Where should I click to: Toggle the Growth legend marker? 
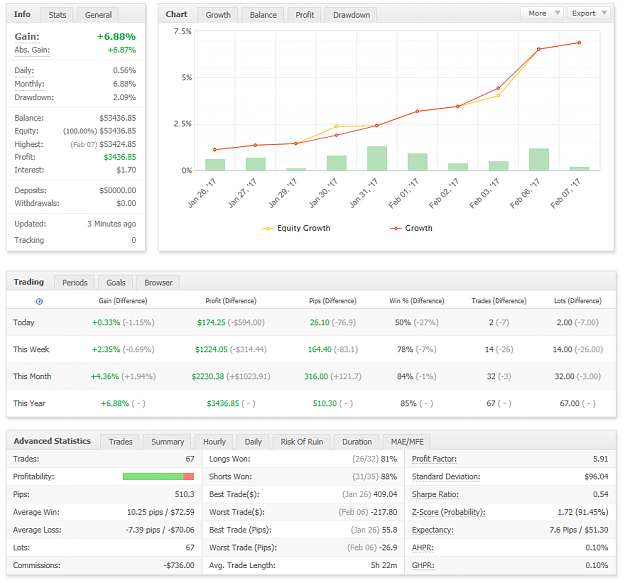pos(395,228)
